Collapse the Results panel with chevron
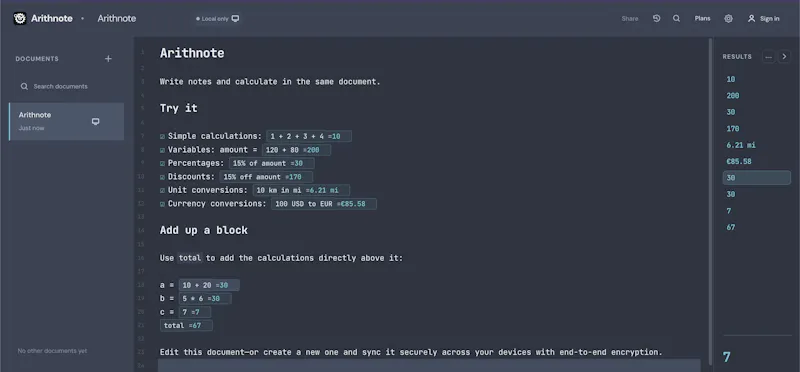Image resolution: width=800 pixels, height=372 pixels. pos(784,57)
